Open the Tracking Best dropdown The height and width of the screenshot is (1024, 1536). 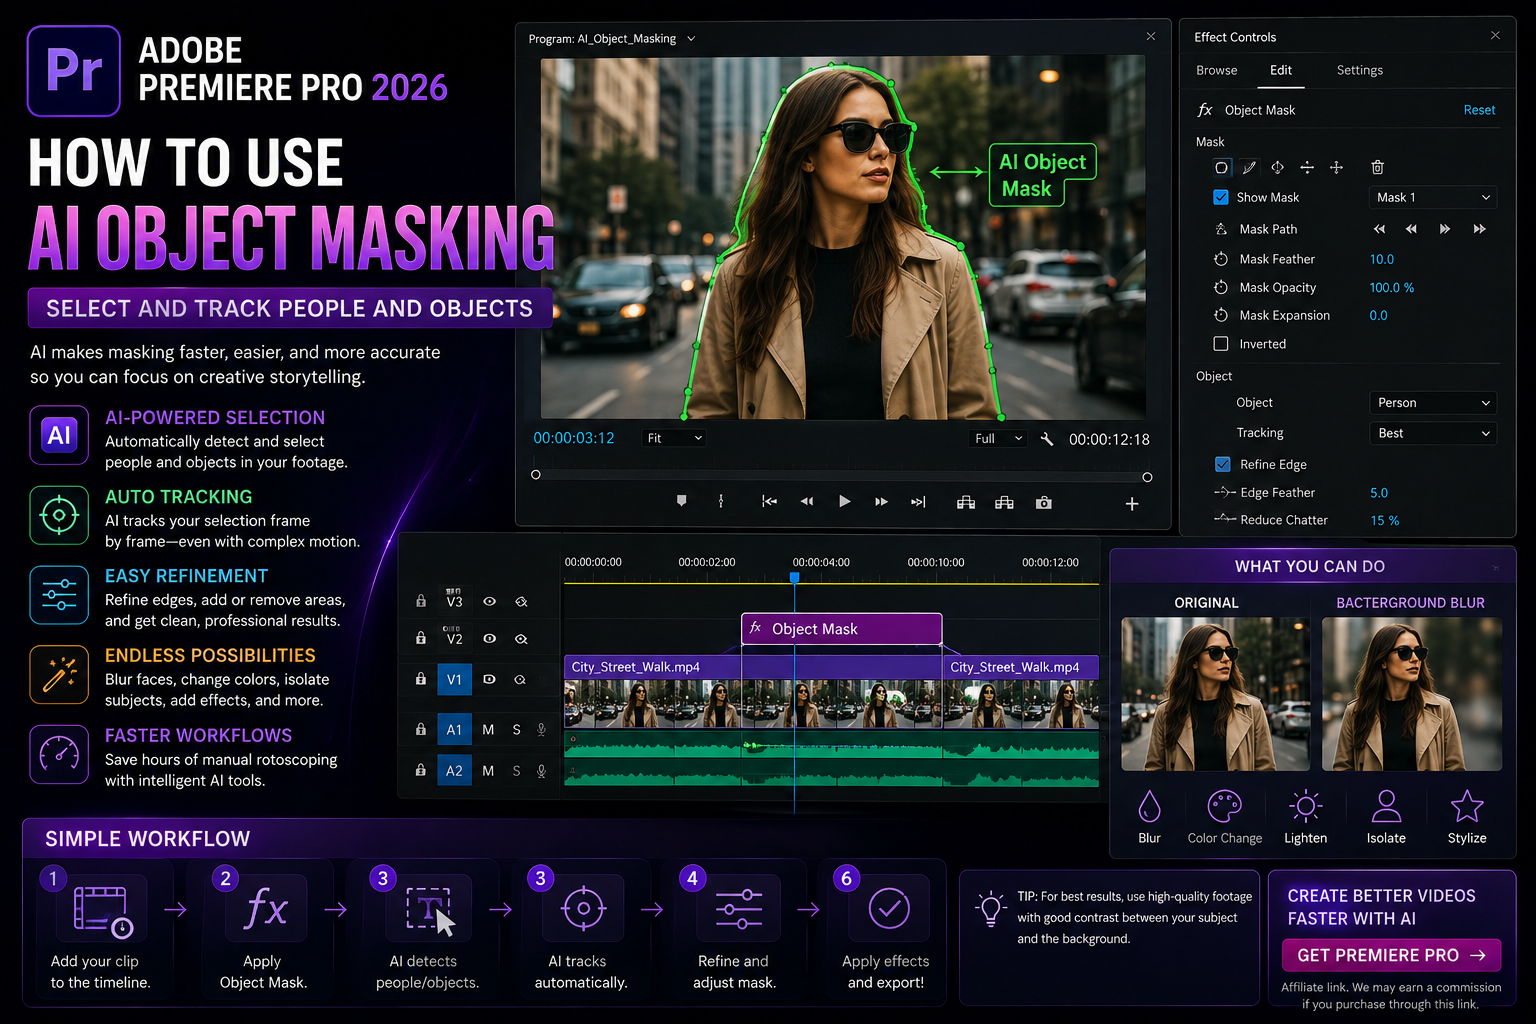click(x=1432, y=433)
